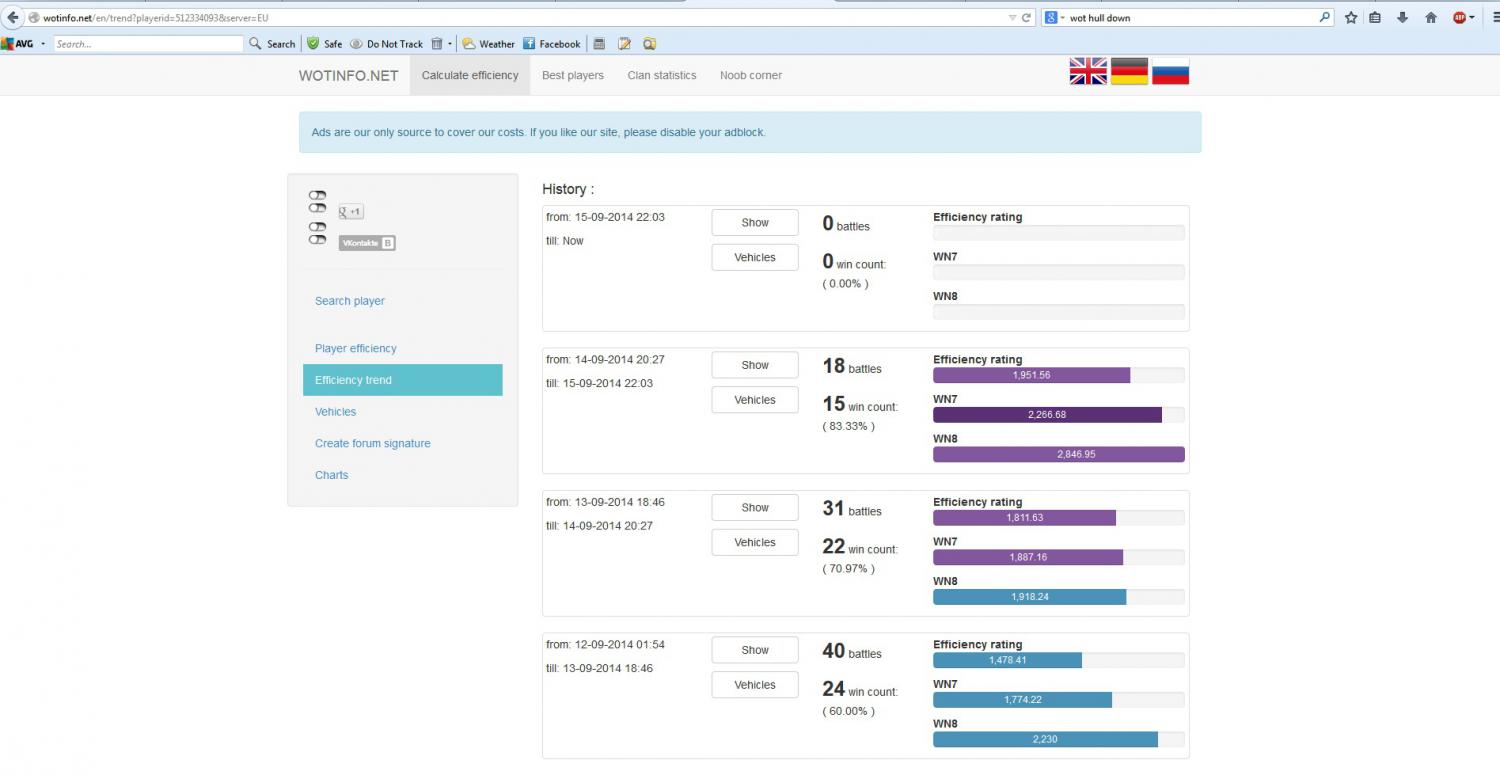The width and height of the screenshot is (1500, 775).
Task: Open the Create forum signature link
Action: (x=372, y=443)
